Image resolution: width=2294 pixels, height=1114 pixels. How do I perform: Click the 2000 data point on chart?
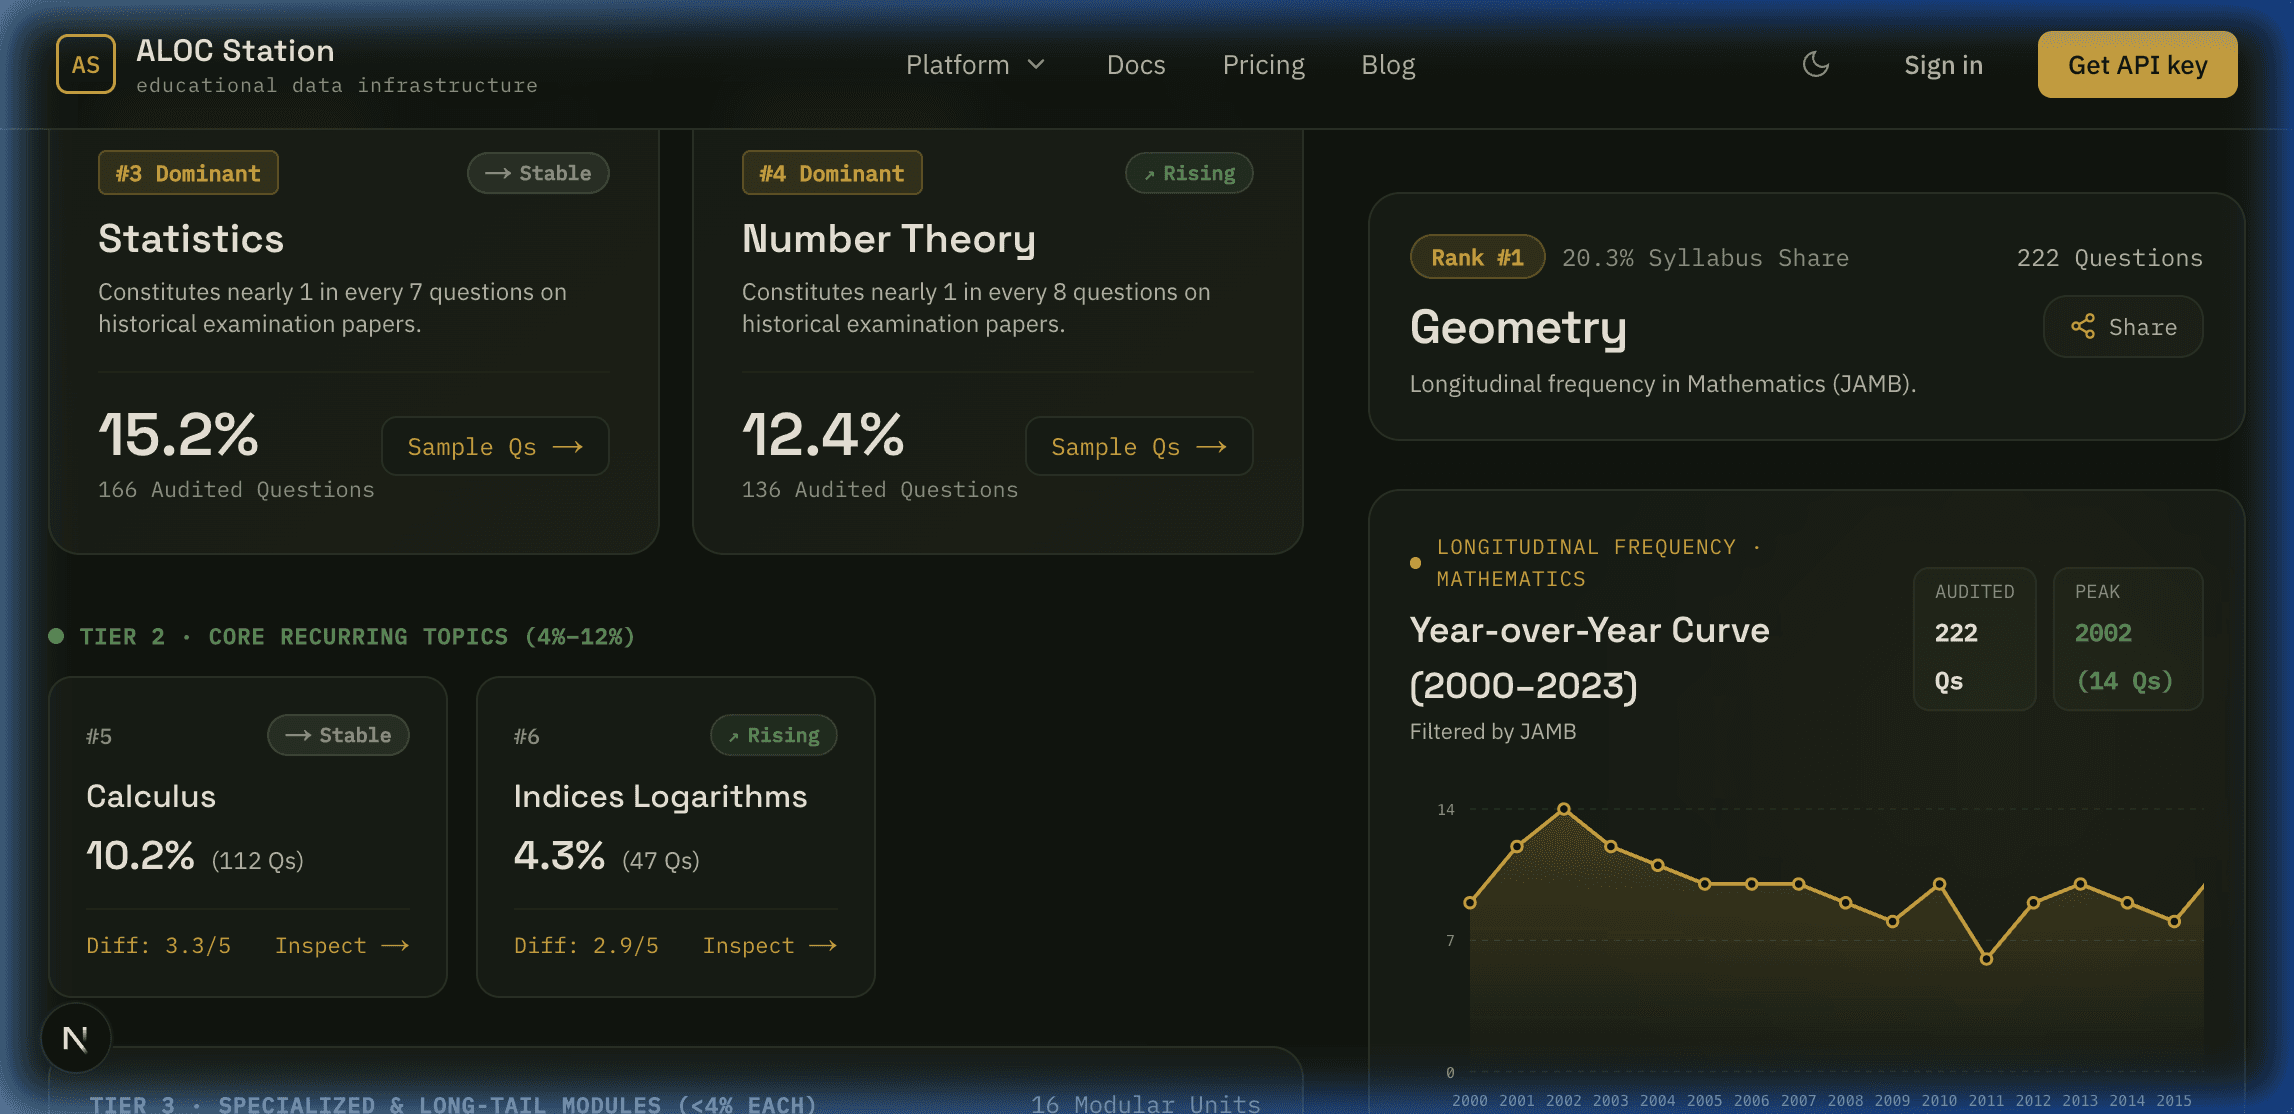click(1470, 903)
